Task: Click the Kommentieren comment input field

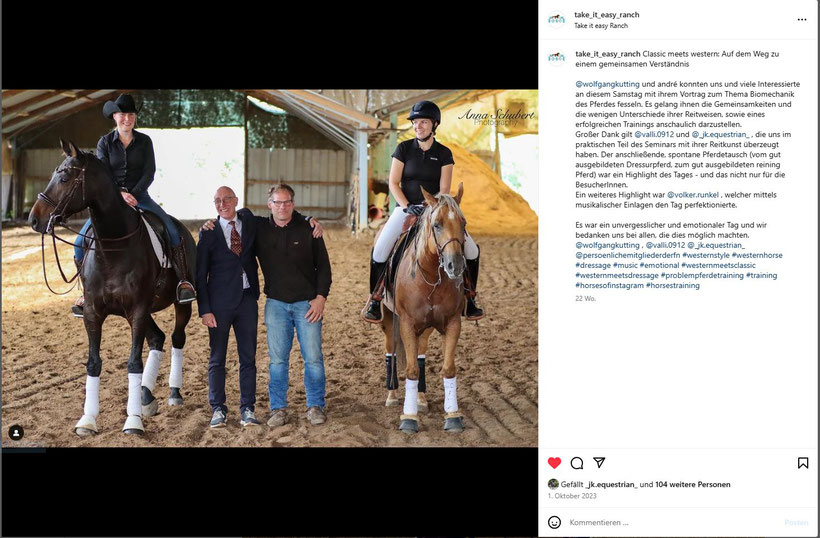Action: pyautogui.click(x=674, y=522)
